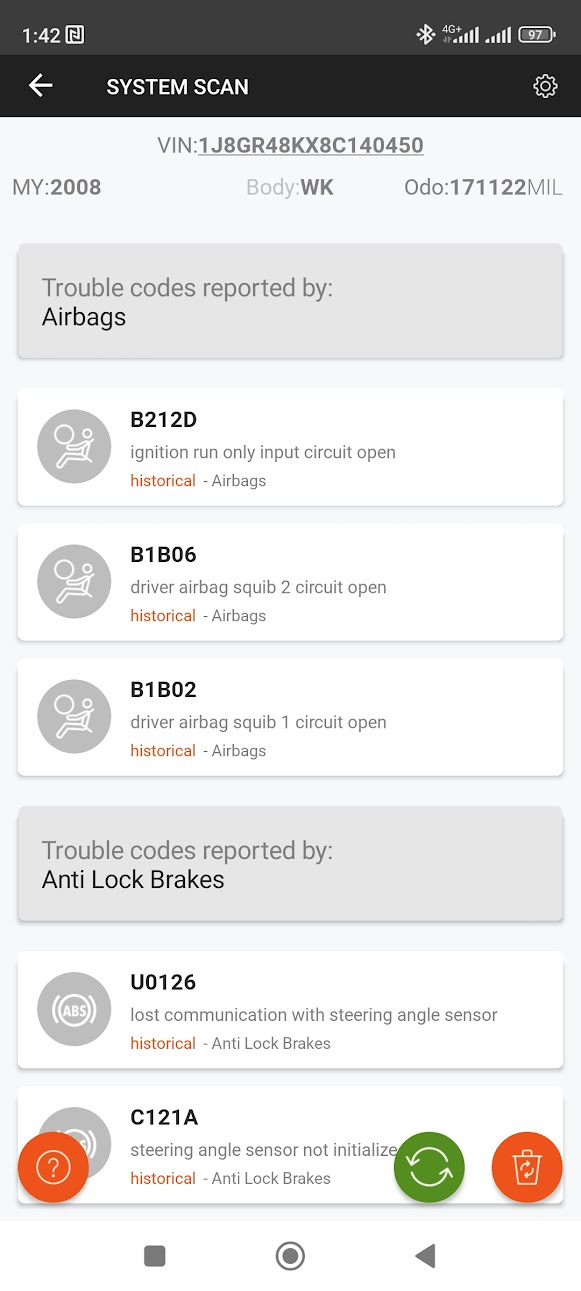Tap the airbag icon beside B1B06

coord(73,581)
